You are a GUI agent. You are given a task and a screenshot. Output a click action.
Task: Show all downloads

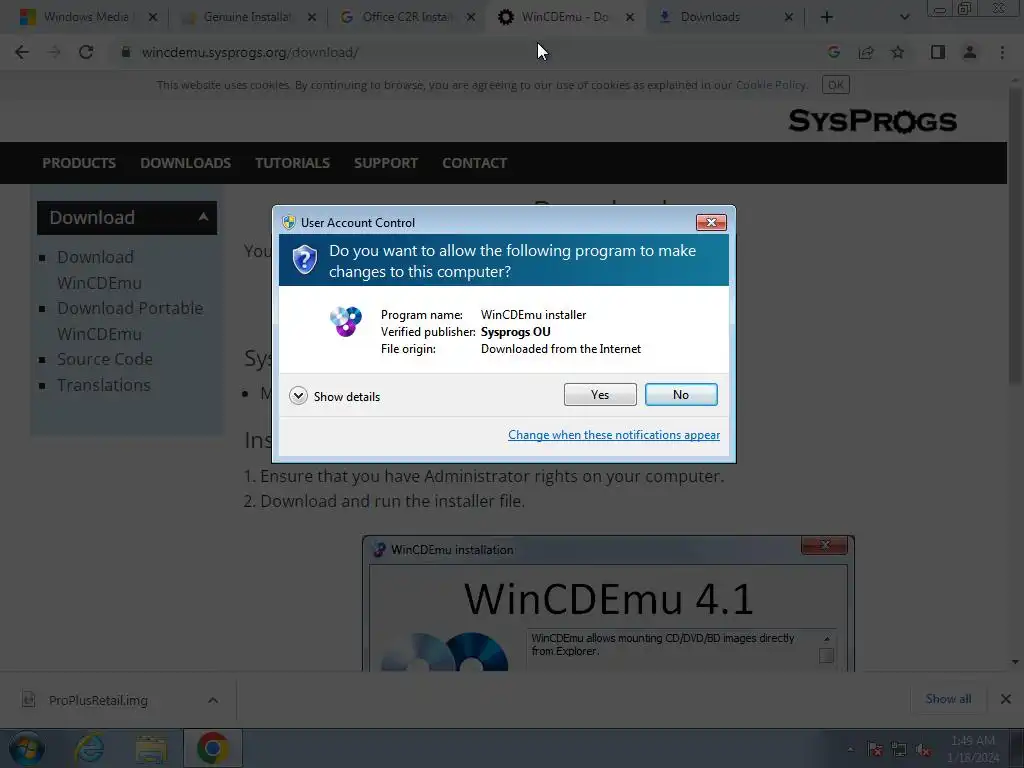948,699
